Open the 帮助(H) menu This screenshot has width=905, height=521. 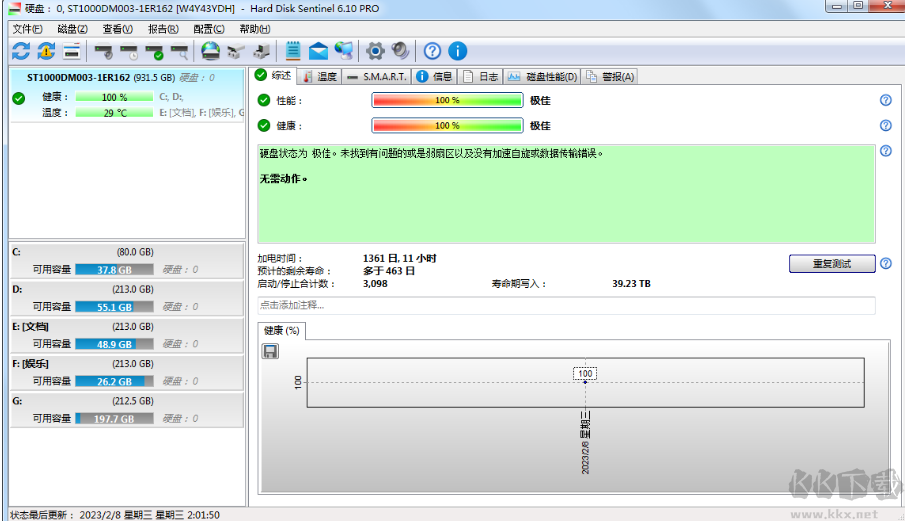(255, 29)
